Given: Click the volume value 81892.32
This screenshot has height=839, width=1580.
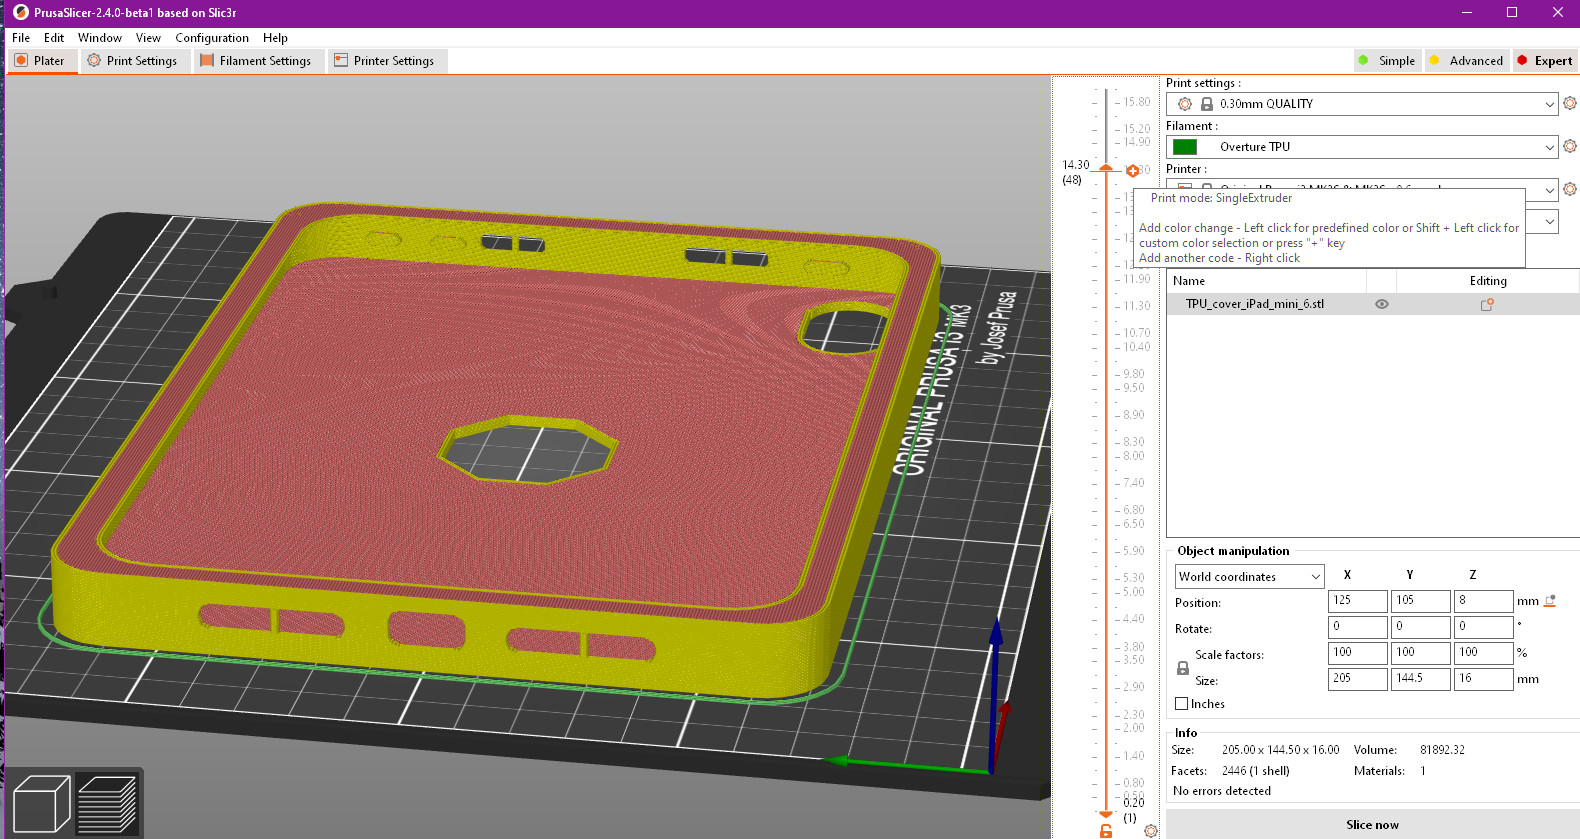Looking at the screenshot, I should click(1442, 750).
